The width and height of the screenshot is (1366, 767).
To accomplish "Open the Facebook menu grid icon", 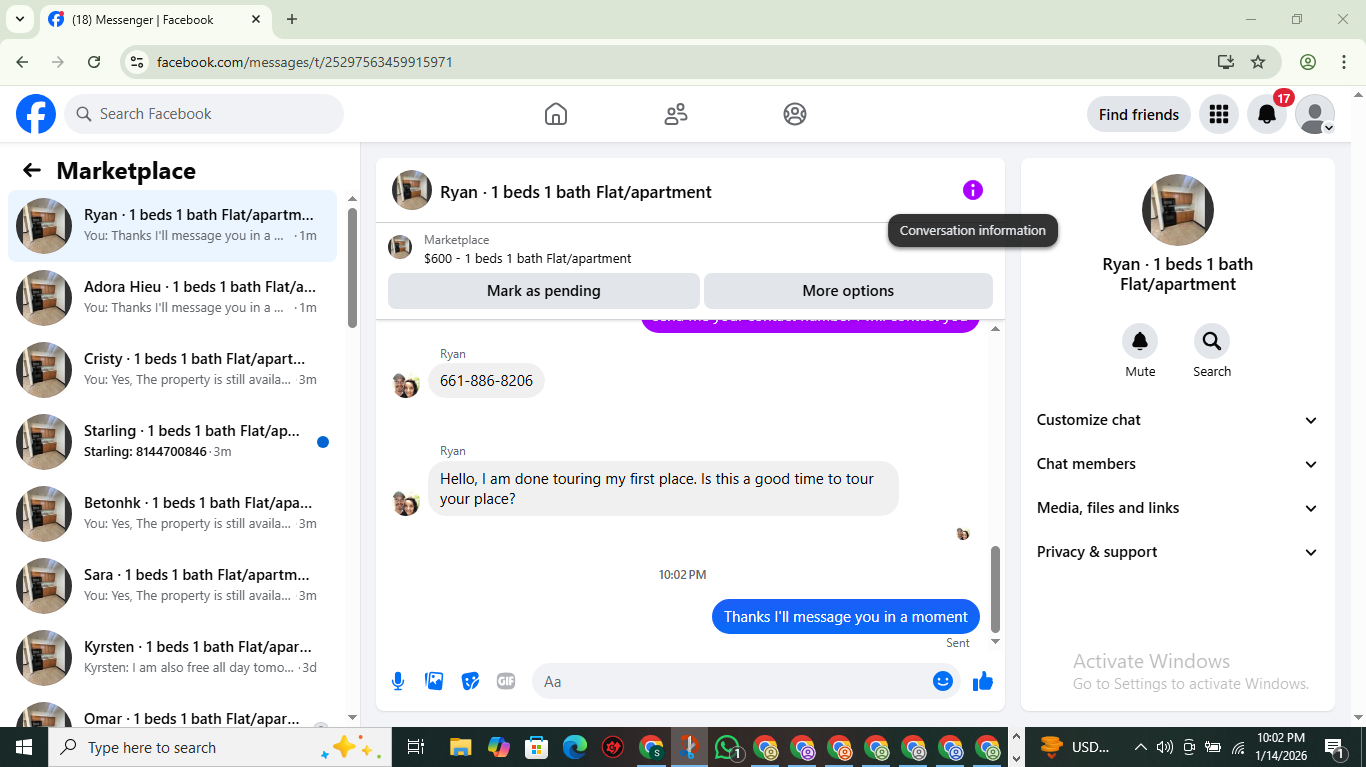I will tap(1218, 114).
